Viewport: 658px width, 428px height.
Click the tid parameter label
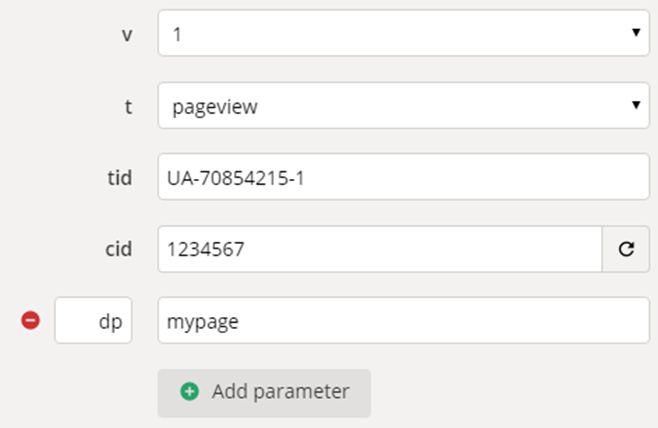point(120,177)
